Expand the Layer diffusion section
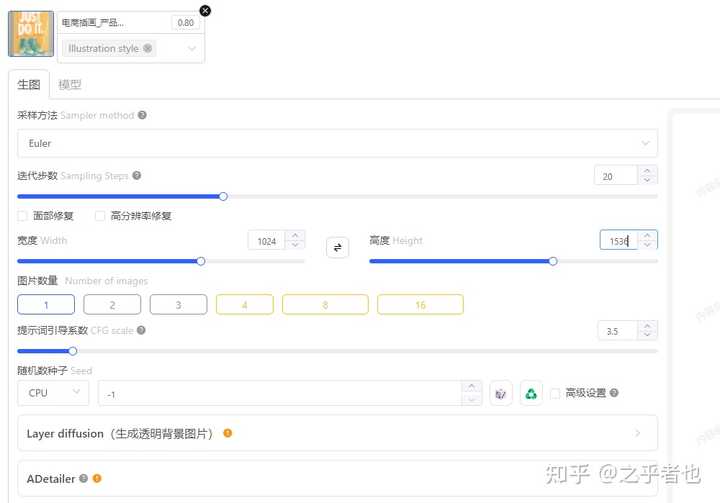The height and width of the screenshot is (503, 720). pyautogui.click(x=338, y=433)
